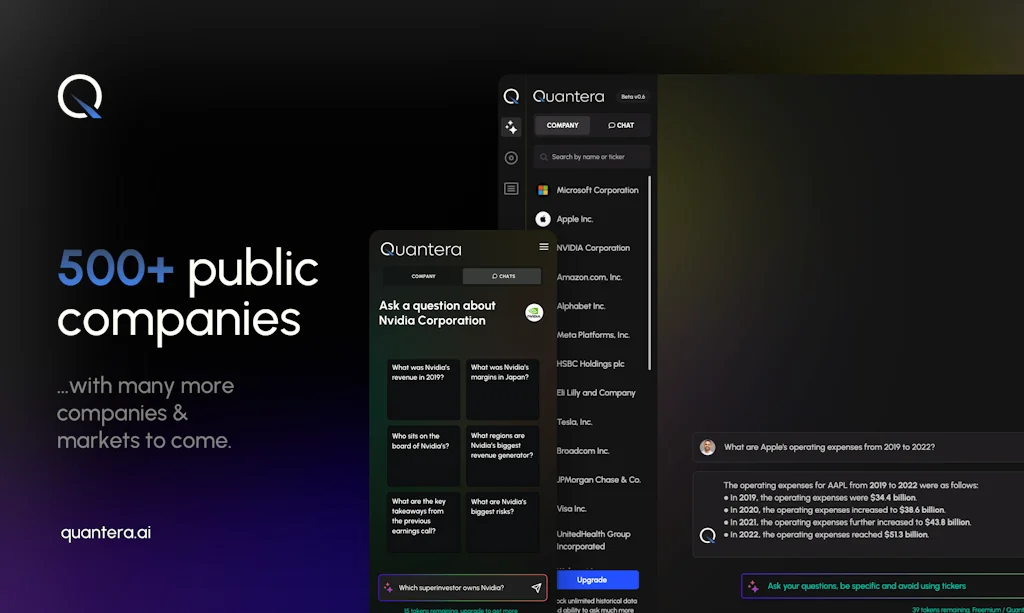
Task: Expand the circle target icon in the sidebar
Action: pyautogui.click(x=511, y=157)
